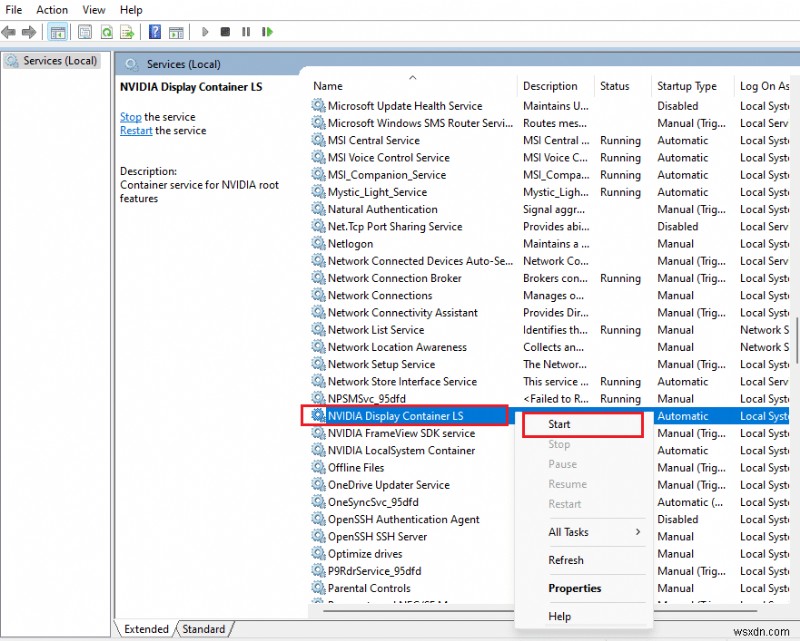Click the toolbar Refresh icon
This screenshot has width=800, height=641.
[106, 32]
